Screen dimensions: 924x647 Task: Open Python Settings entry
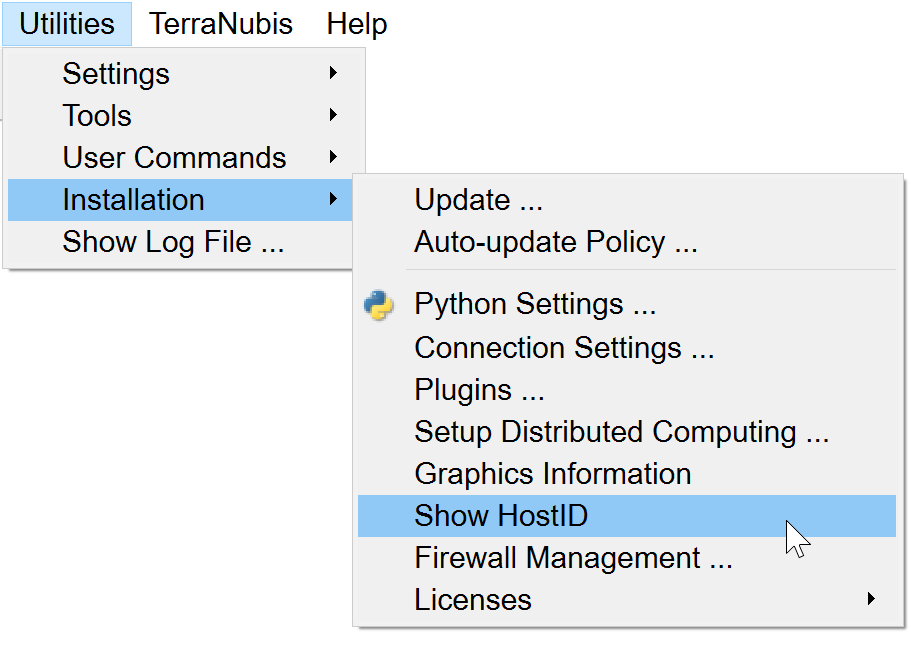[x=535, y=305]
